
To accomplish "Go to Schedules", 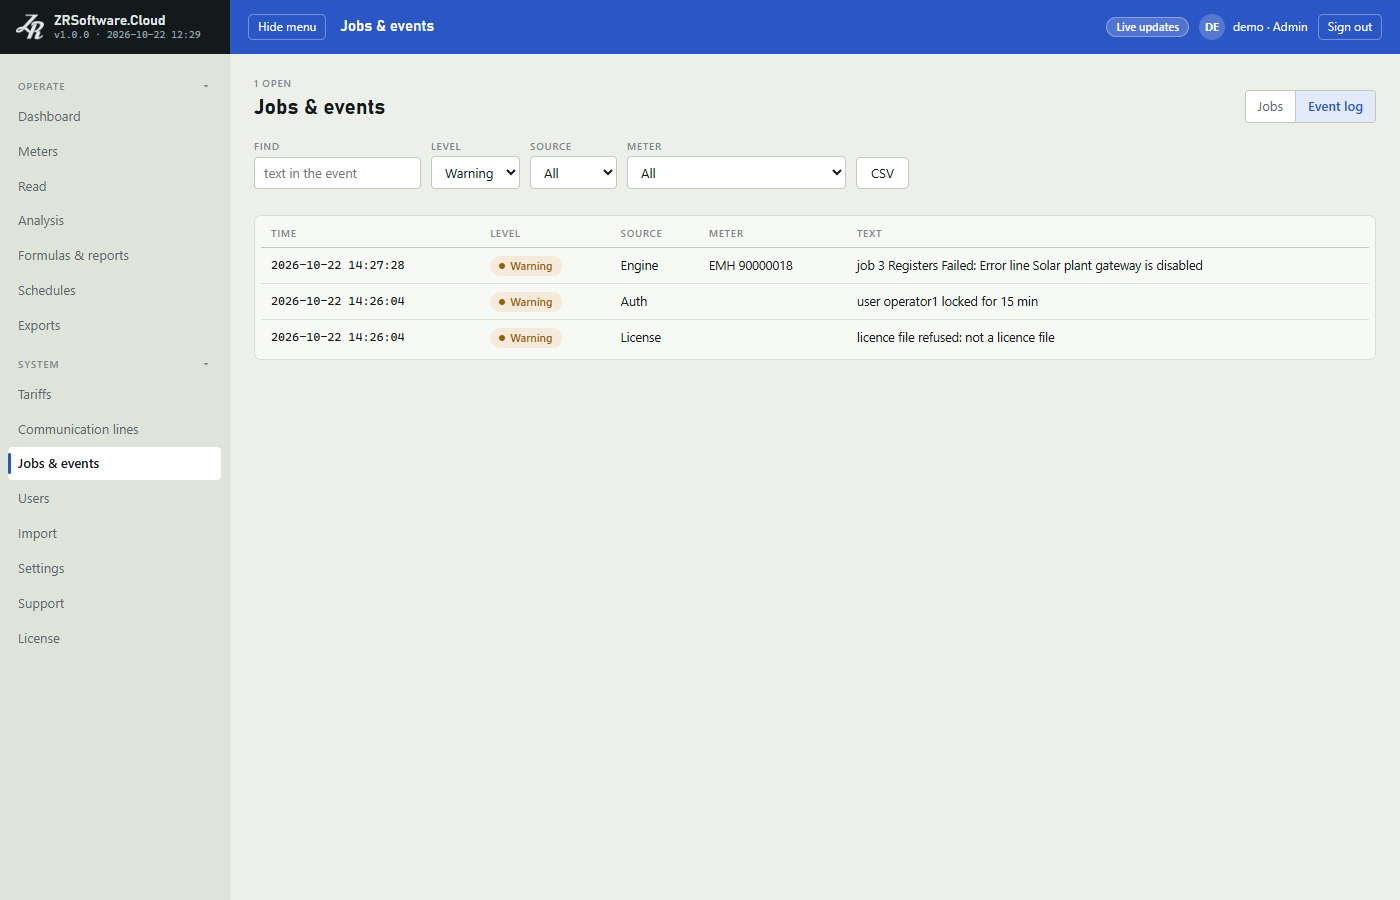I will (x=114, y=291).
